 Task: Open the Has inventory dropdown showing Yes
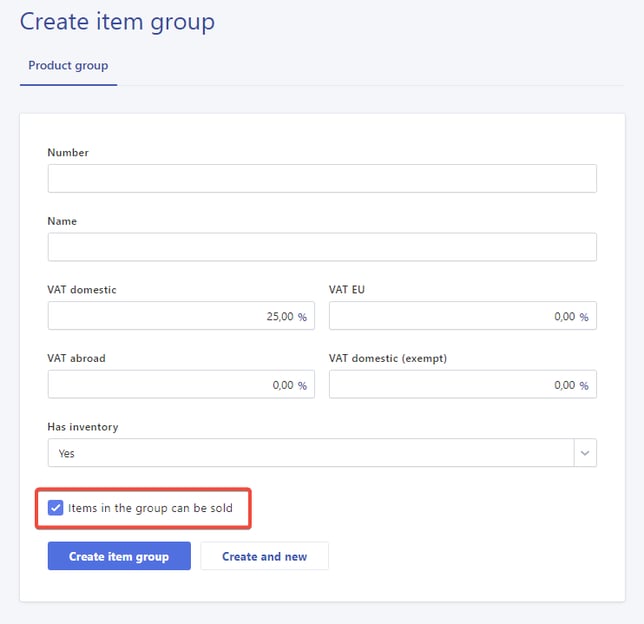(310, 453)
